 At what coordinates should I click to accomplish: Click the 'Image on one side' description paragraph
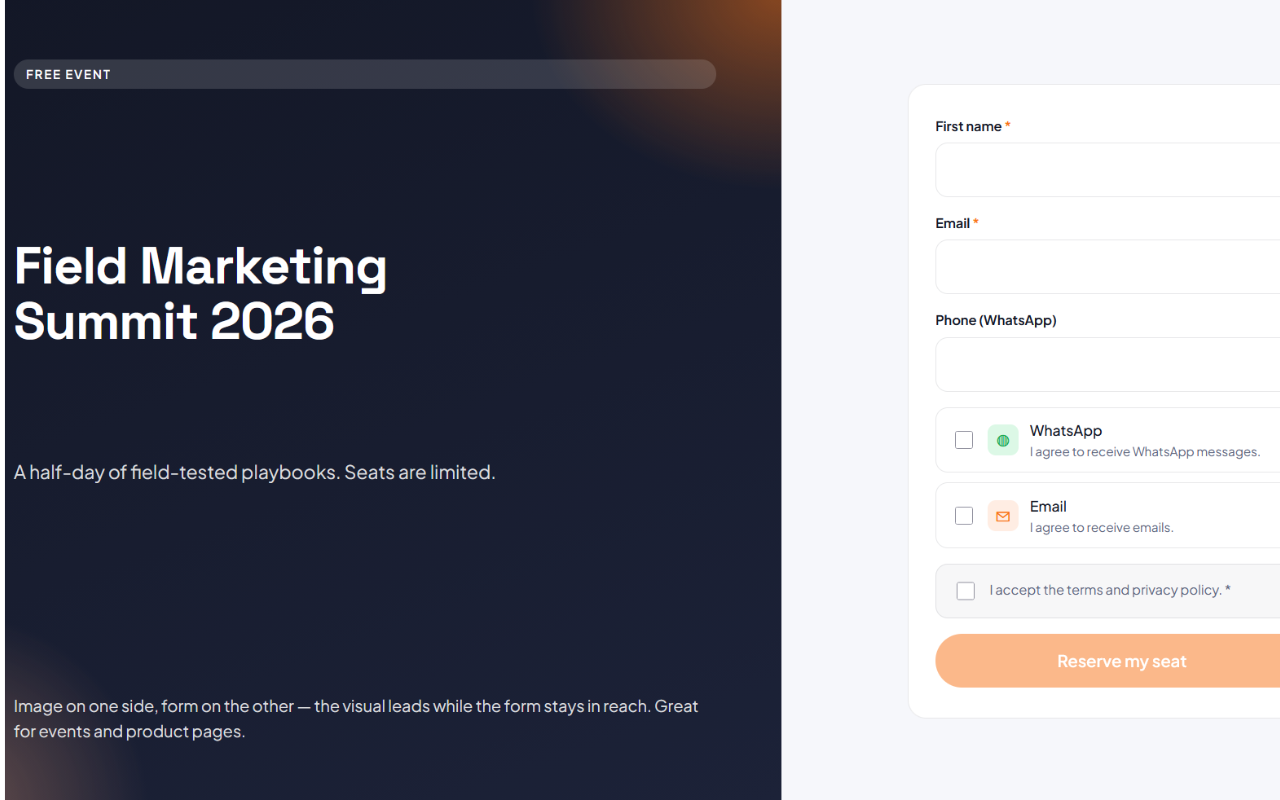pos(356,719)
